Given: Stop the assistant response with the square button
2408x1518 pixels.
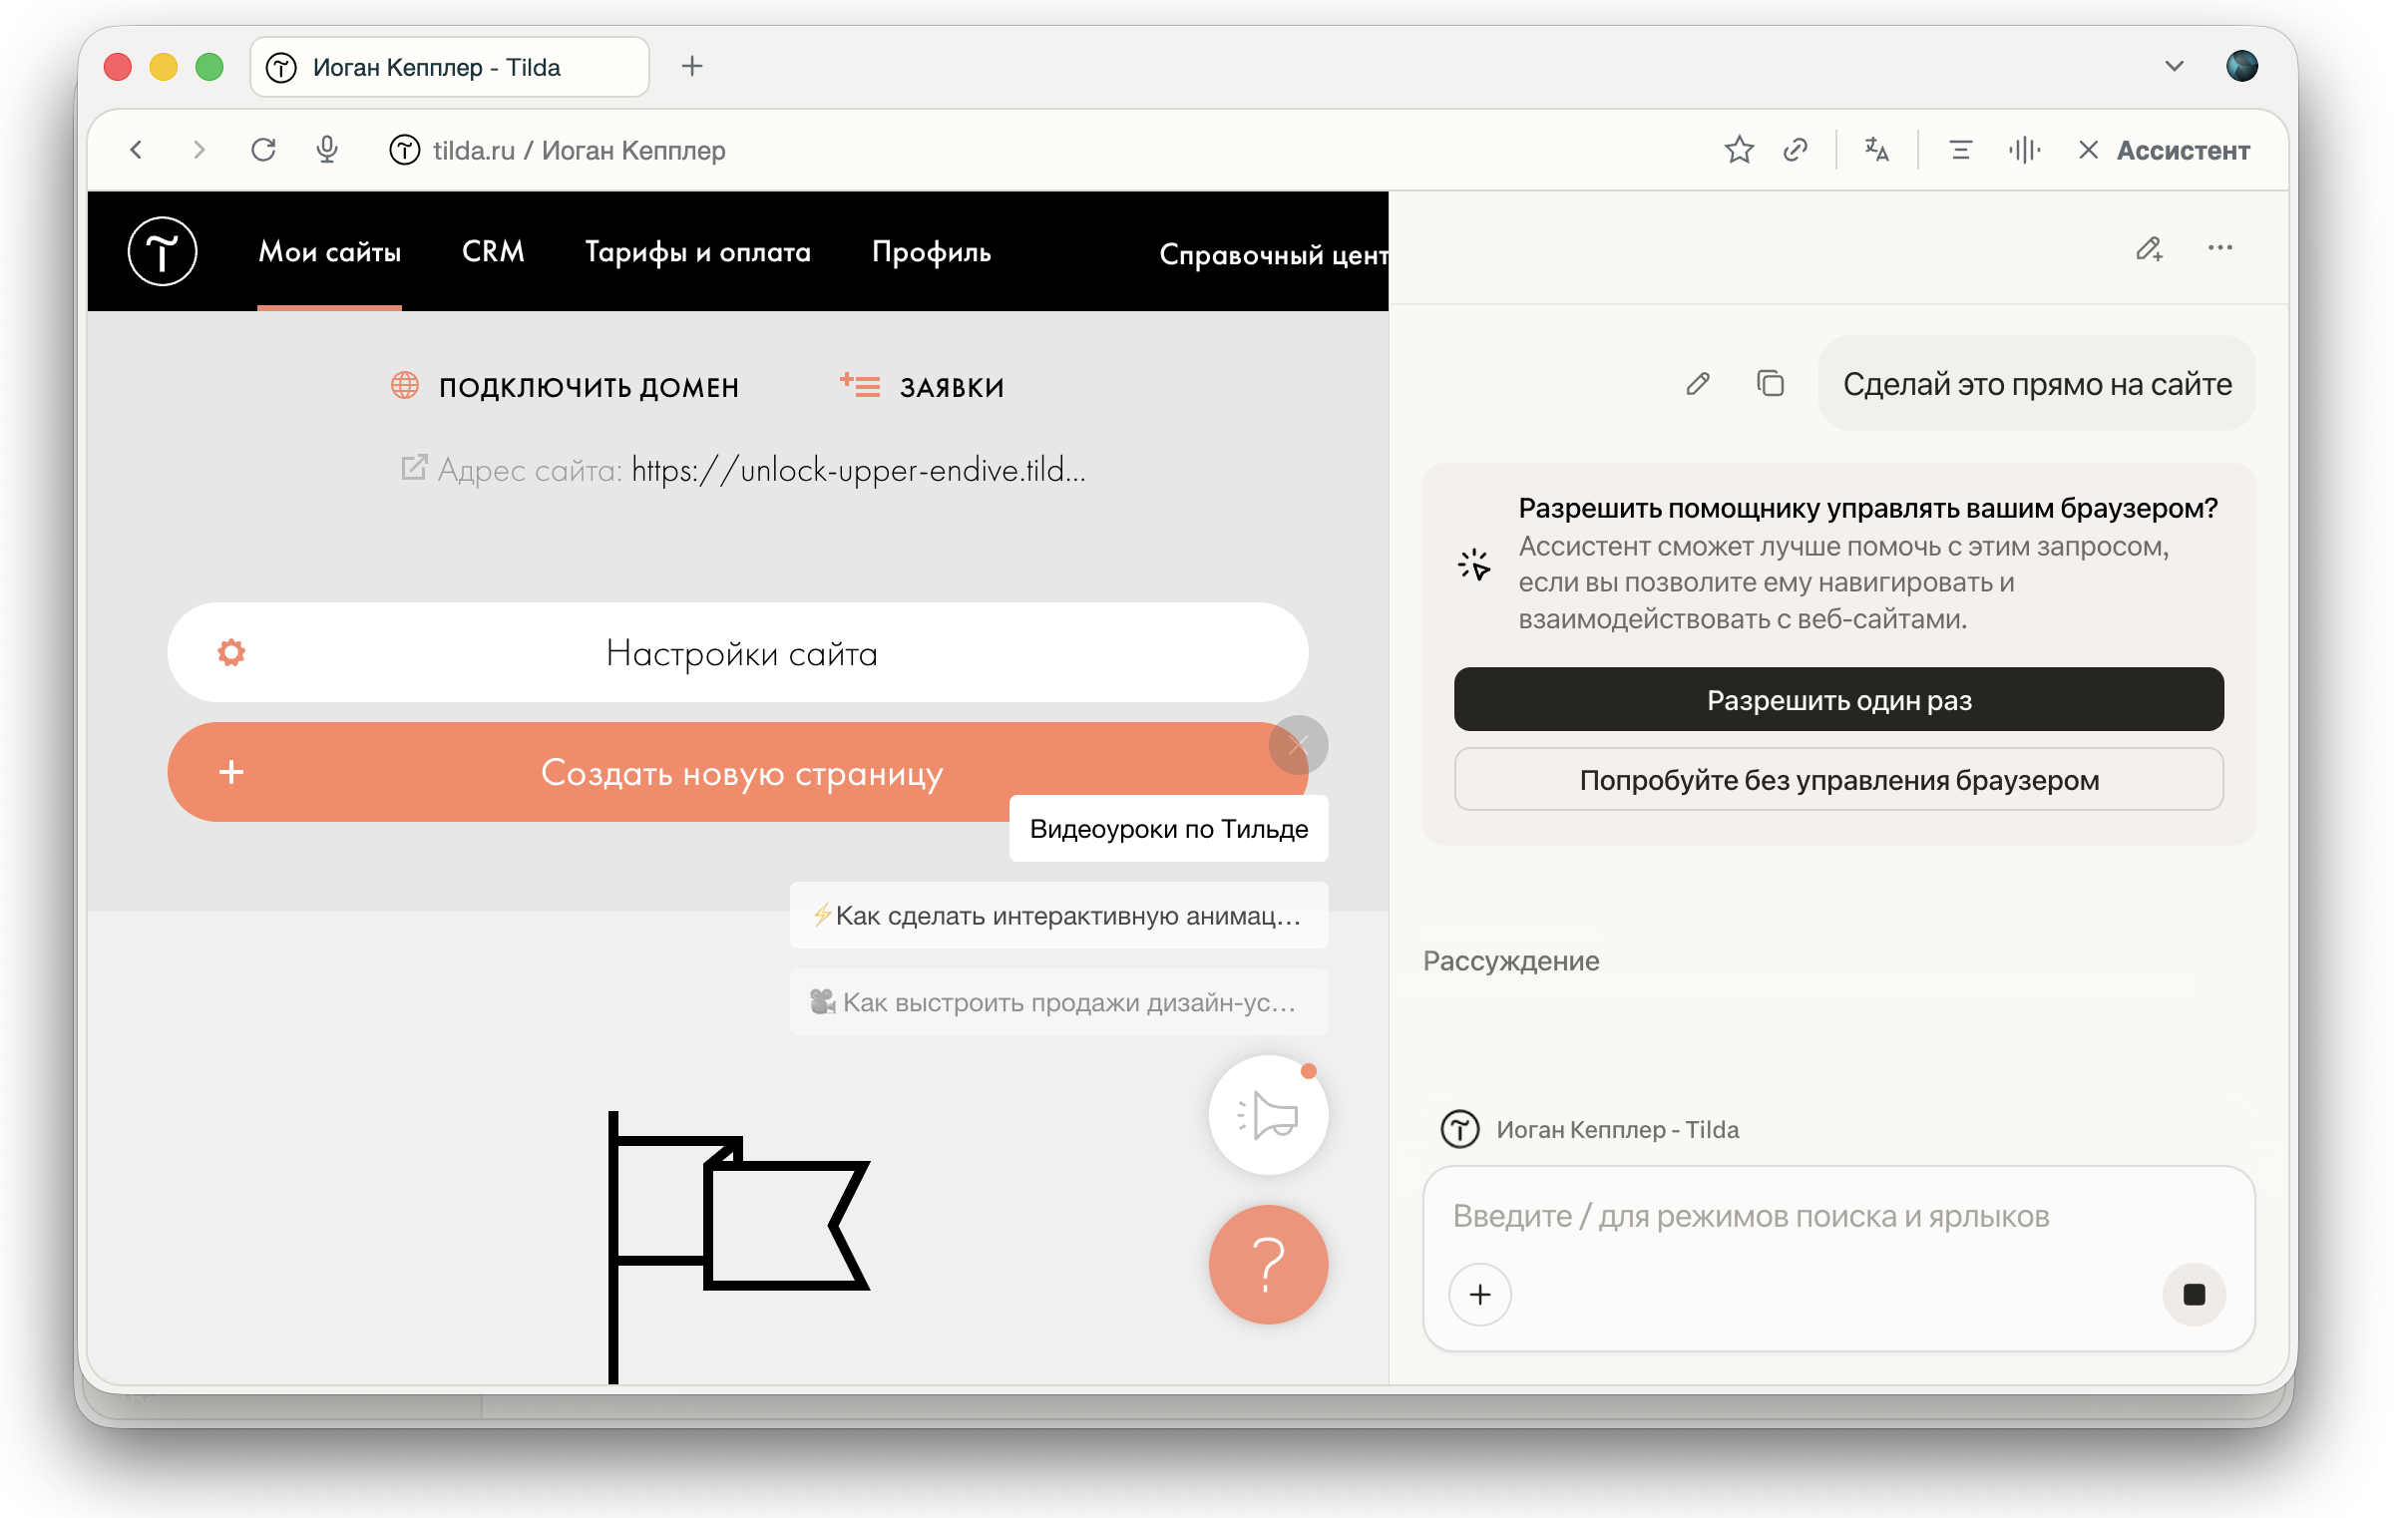Looking at the screenshot, I should 2194,1295.
